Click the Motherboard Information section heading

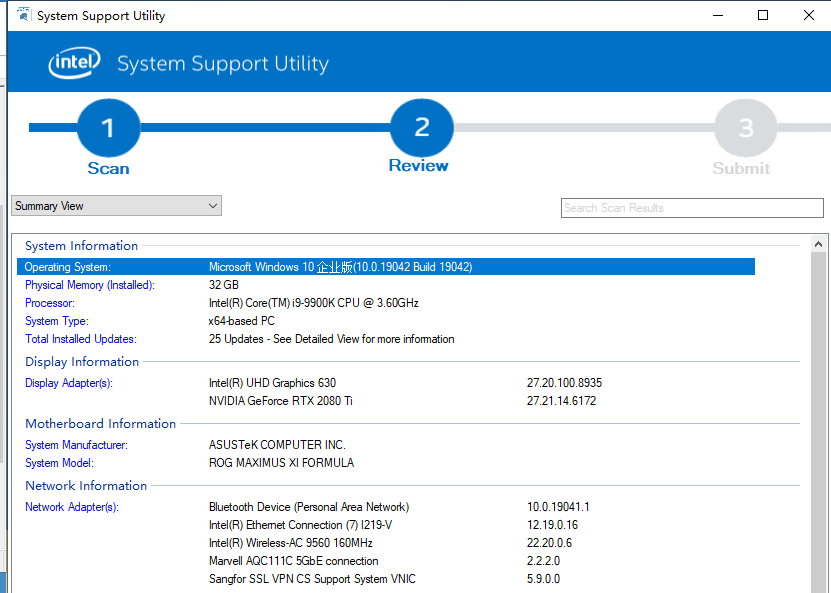[100, 423]
